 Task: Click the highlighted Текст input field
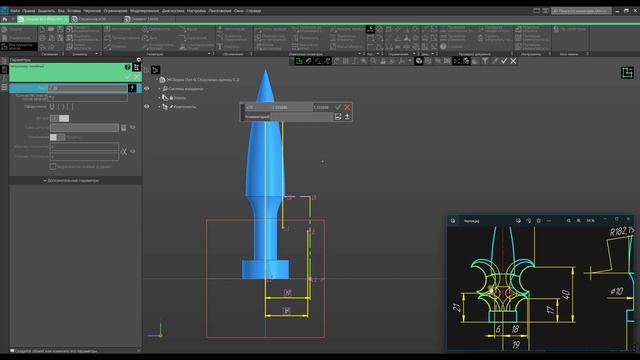pyautogui.click(x=88, y=88)
